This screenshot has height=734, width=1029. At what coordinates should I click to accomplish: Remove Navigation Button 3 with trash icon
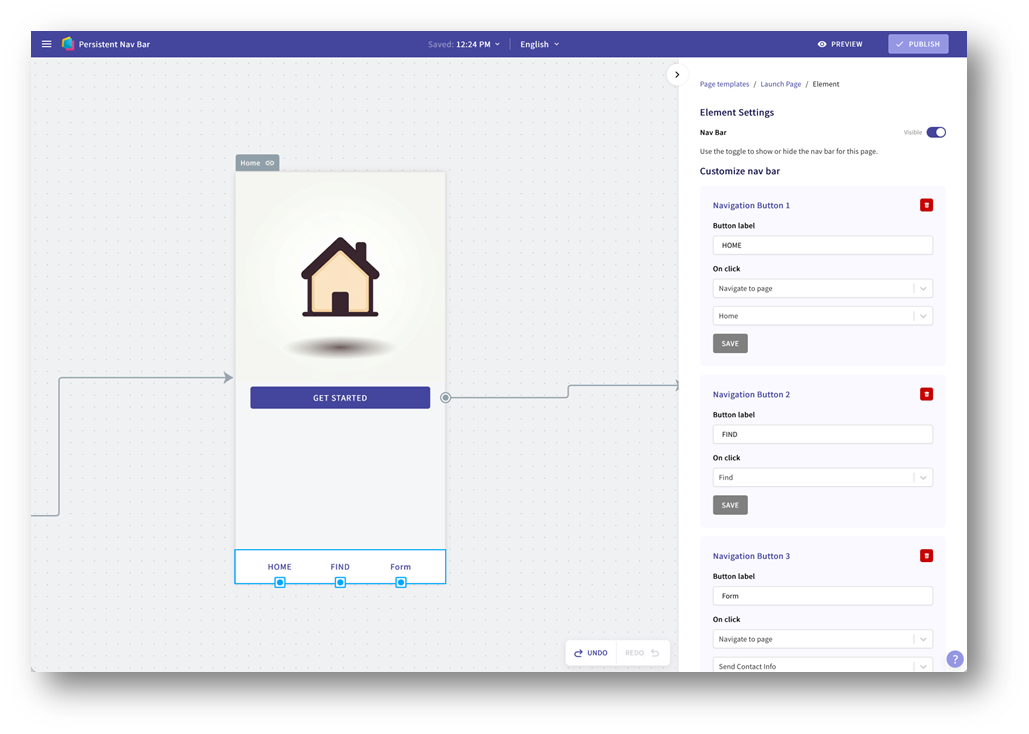[926, 556]
